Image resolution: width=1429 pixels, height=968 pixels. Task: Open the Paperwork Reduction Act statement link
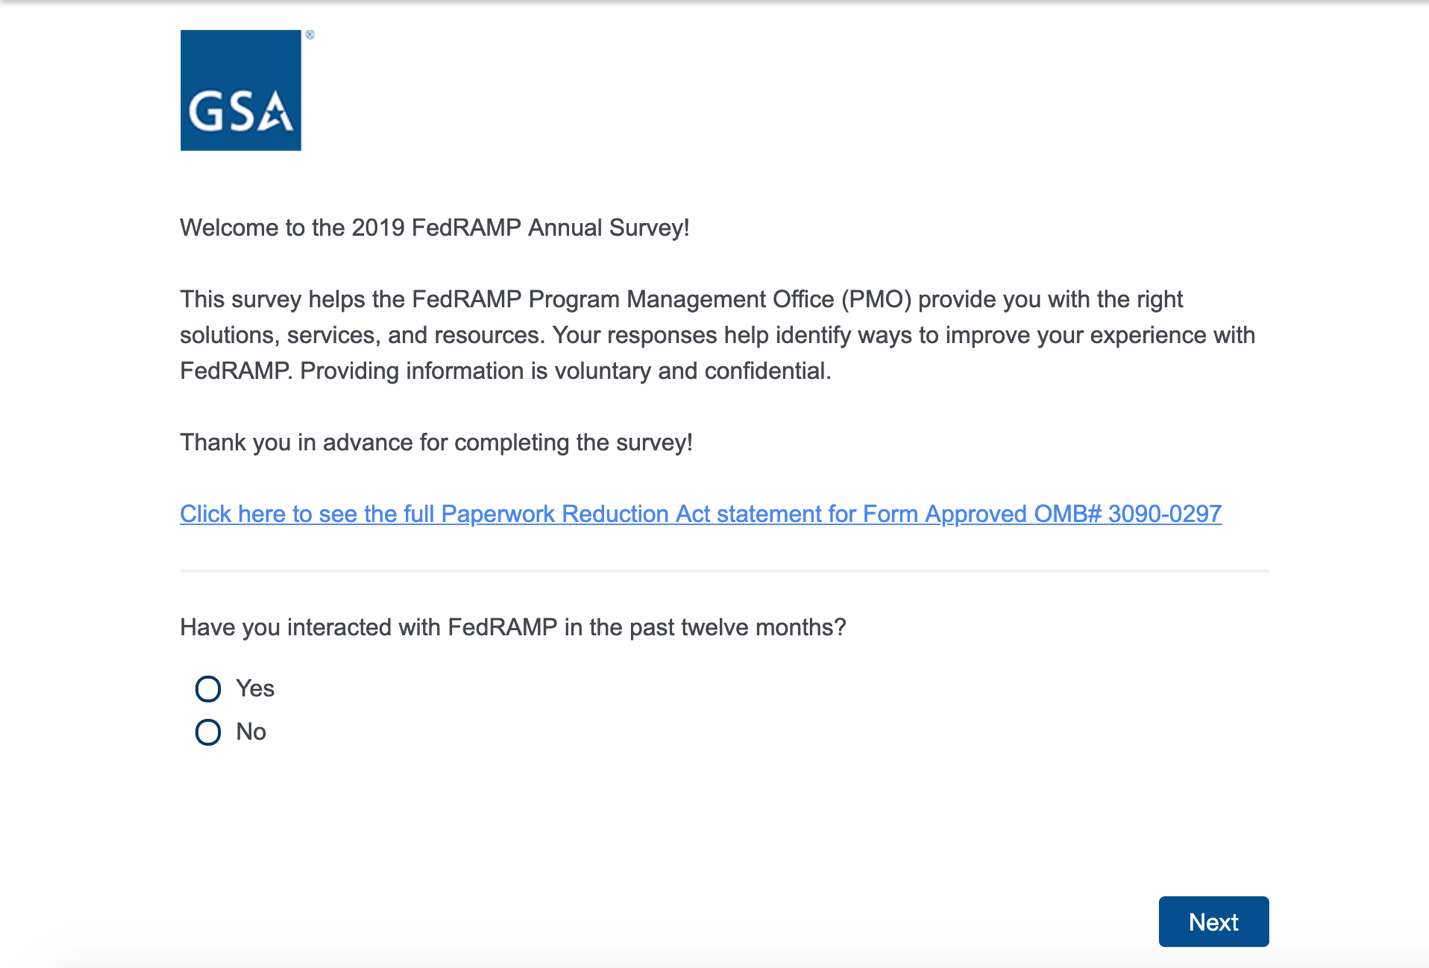(x=700, y=514)
